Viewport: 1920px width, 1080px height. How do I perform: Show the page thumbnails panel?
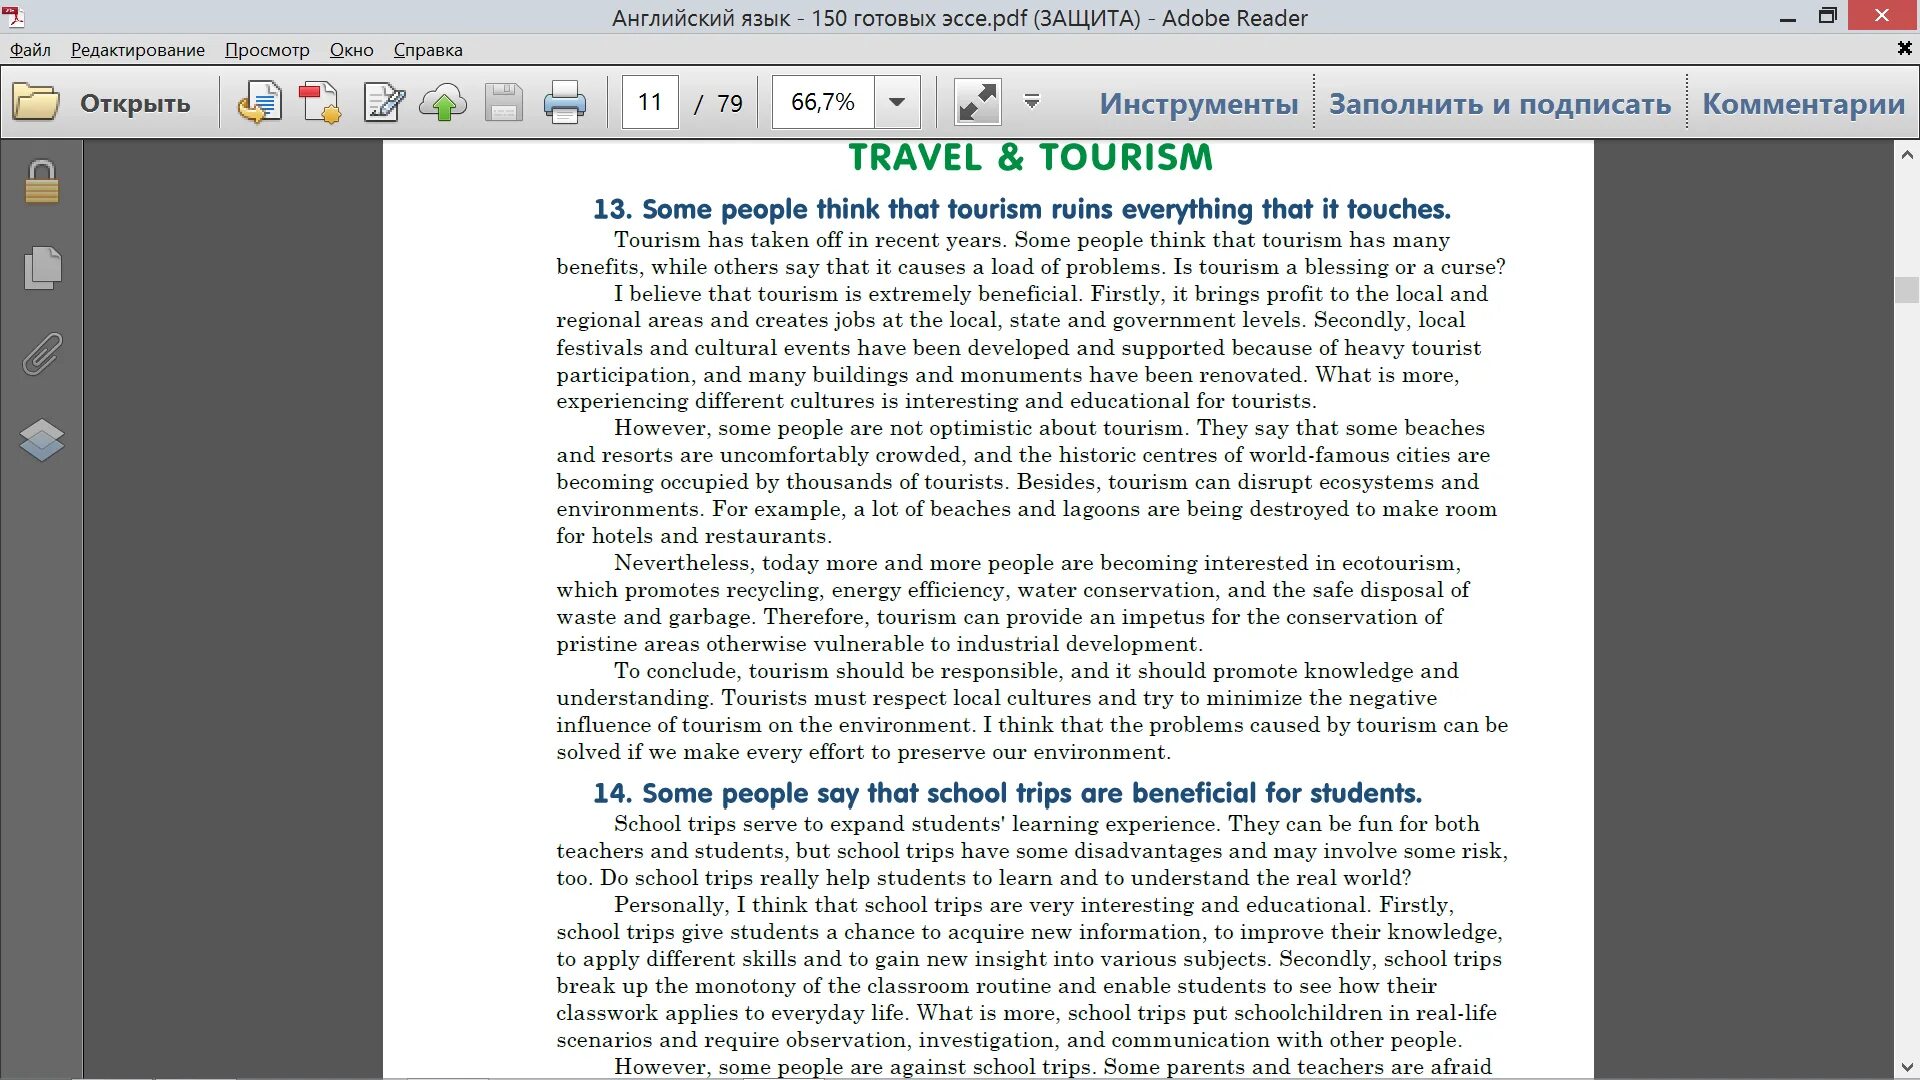coord(42,268)
